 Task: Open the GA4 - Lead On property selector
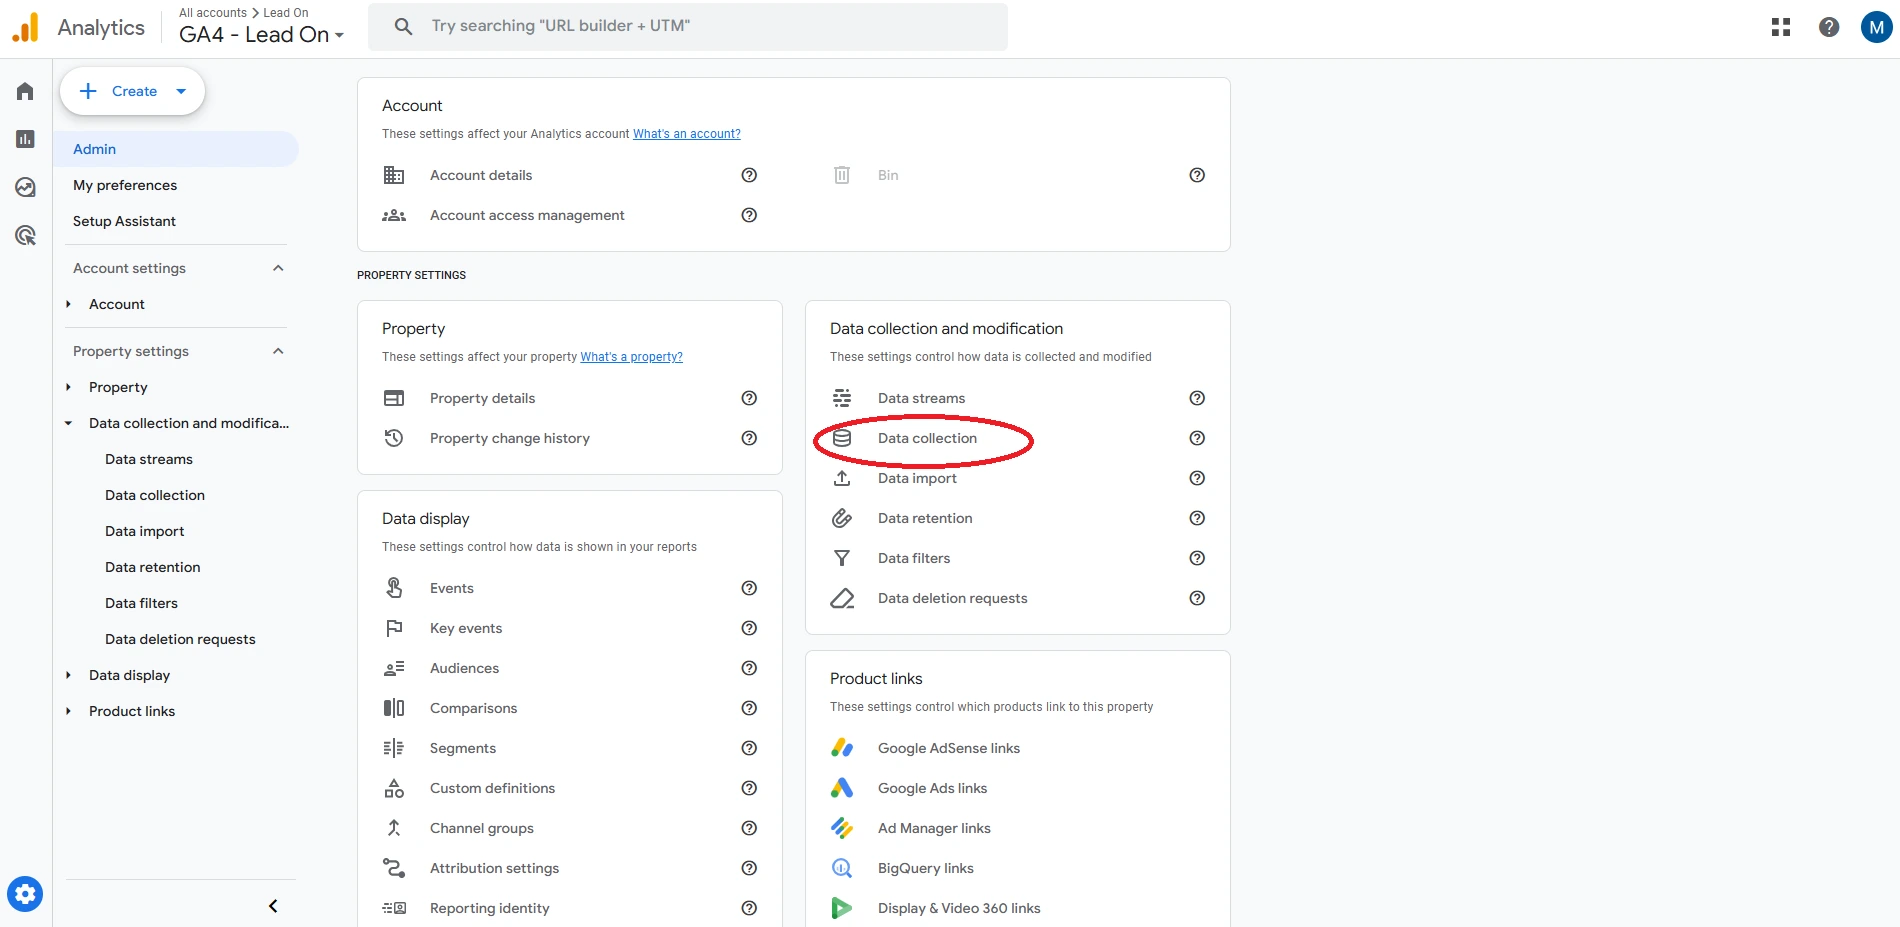[x=261, y=34]
